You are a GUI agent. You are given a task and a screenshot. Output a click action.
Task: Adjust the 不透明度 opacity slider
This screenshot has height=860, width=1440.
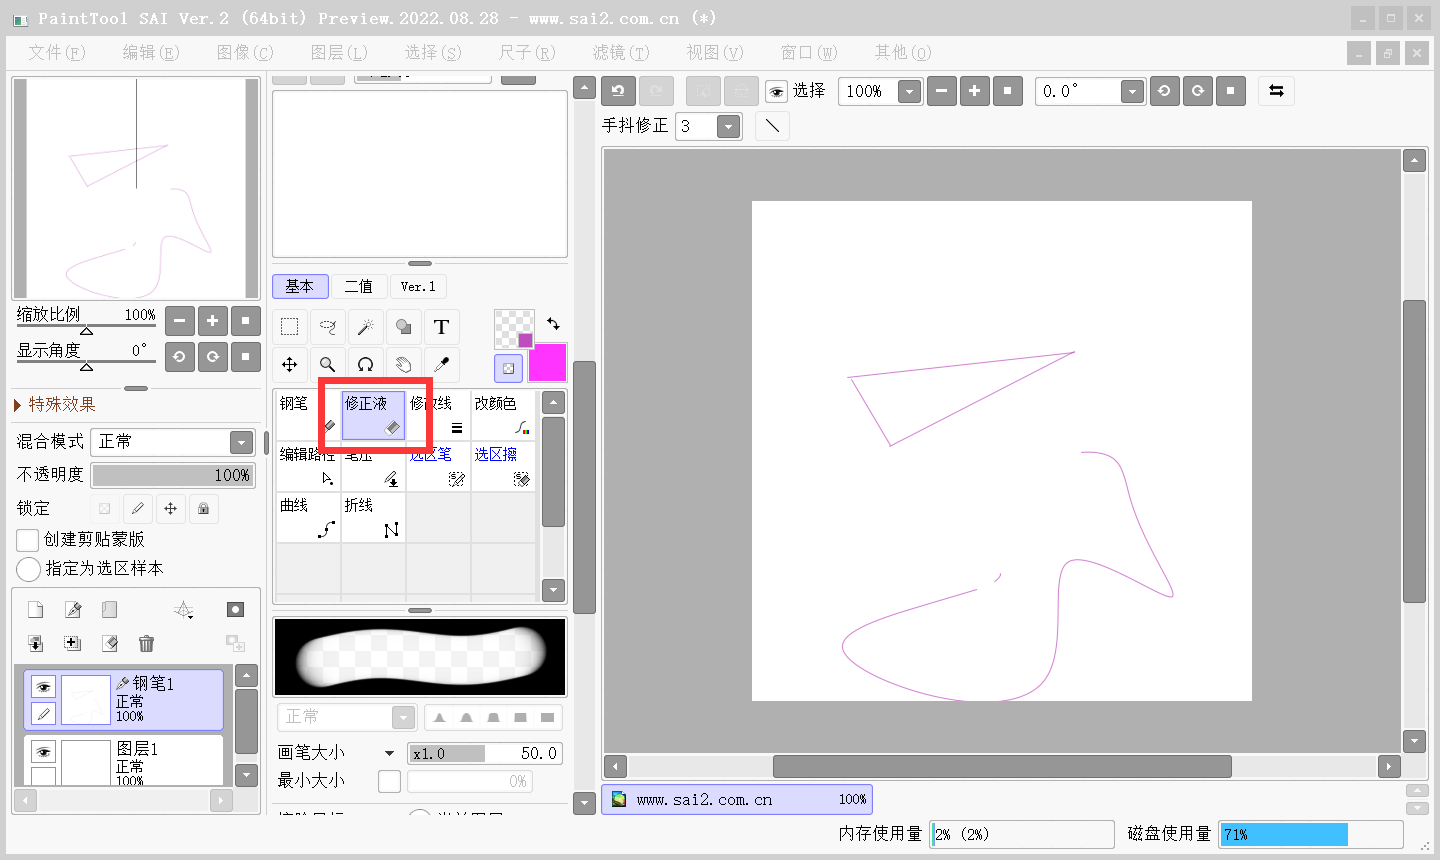(173, 475)
